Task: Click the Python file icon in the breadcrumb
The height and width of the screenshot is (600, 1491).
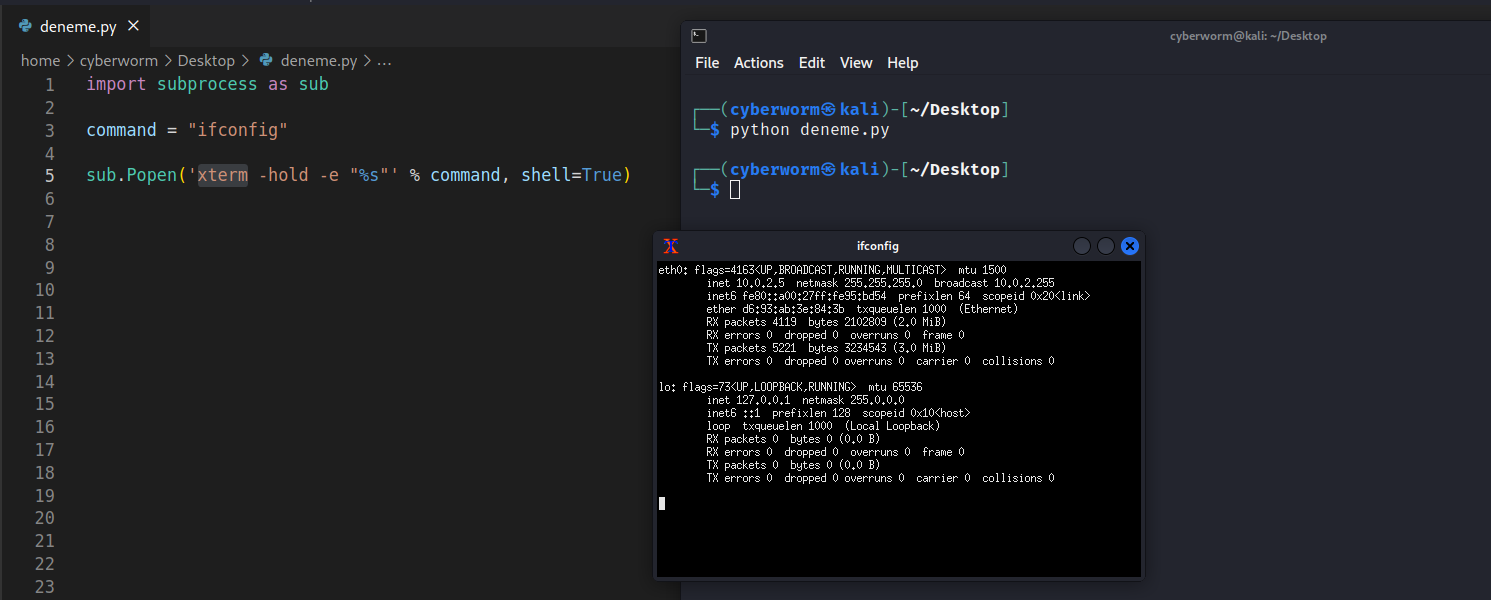Action: [x=266, y=61]
